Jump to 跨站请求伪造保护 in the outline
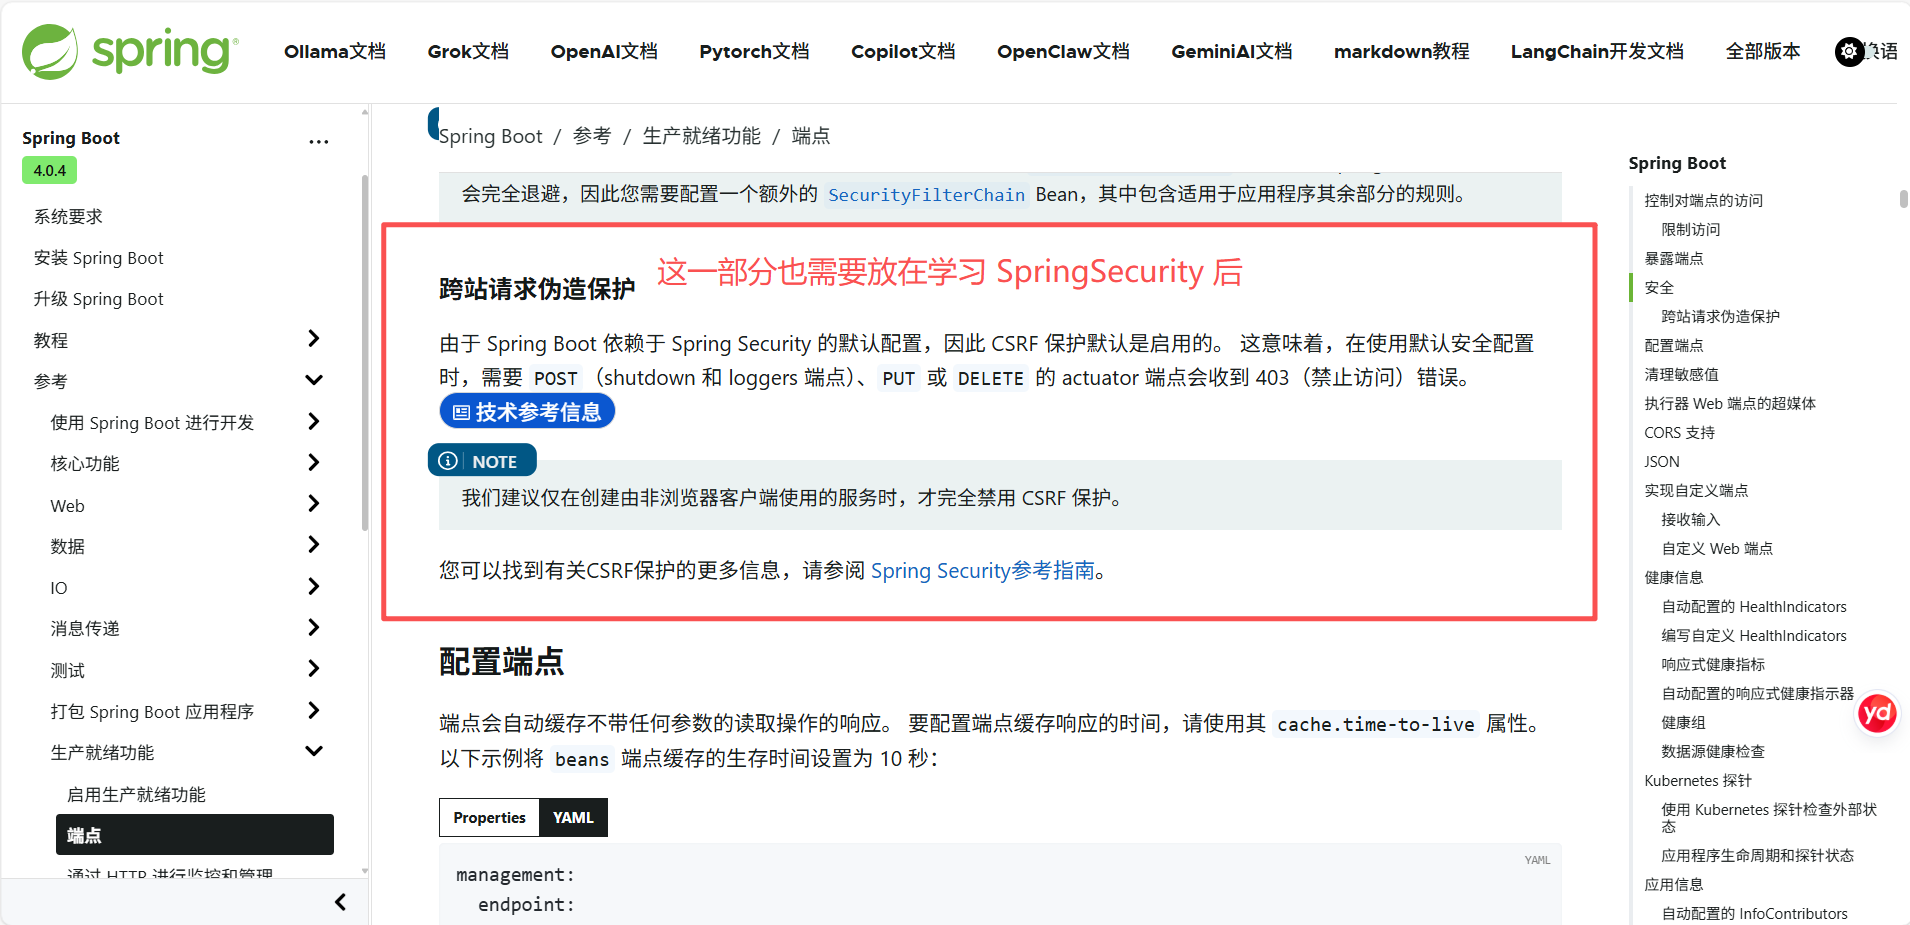This screenshot has width=1910, height=925. click(x=1720, y=316)
